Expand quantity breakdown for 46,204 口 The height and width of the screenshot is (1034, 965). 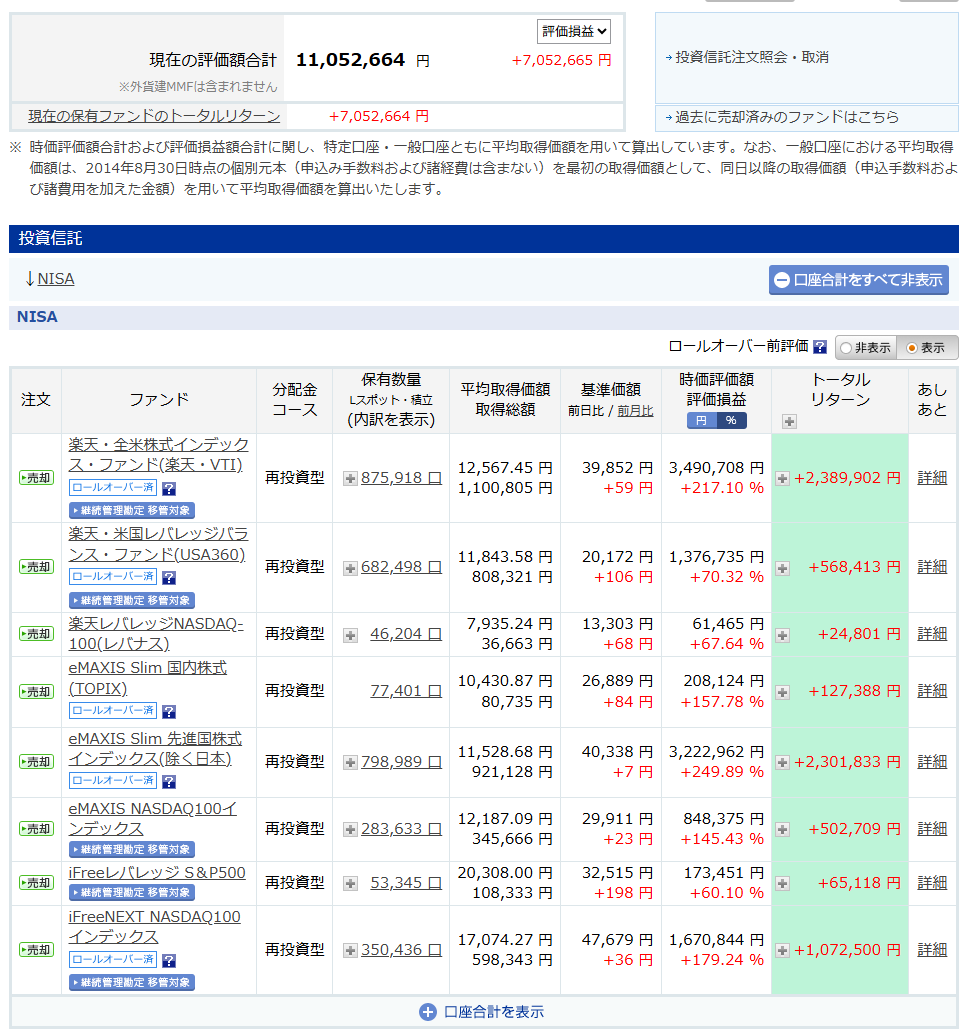coord(350,635)
